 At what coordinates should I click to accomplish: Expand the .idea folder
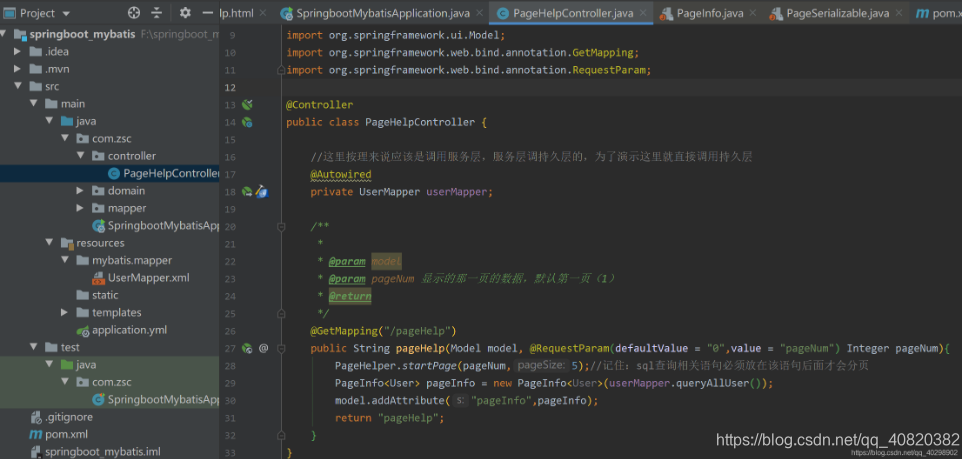(x=17, y=51)
